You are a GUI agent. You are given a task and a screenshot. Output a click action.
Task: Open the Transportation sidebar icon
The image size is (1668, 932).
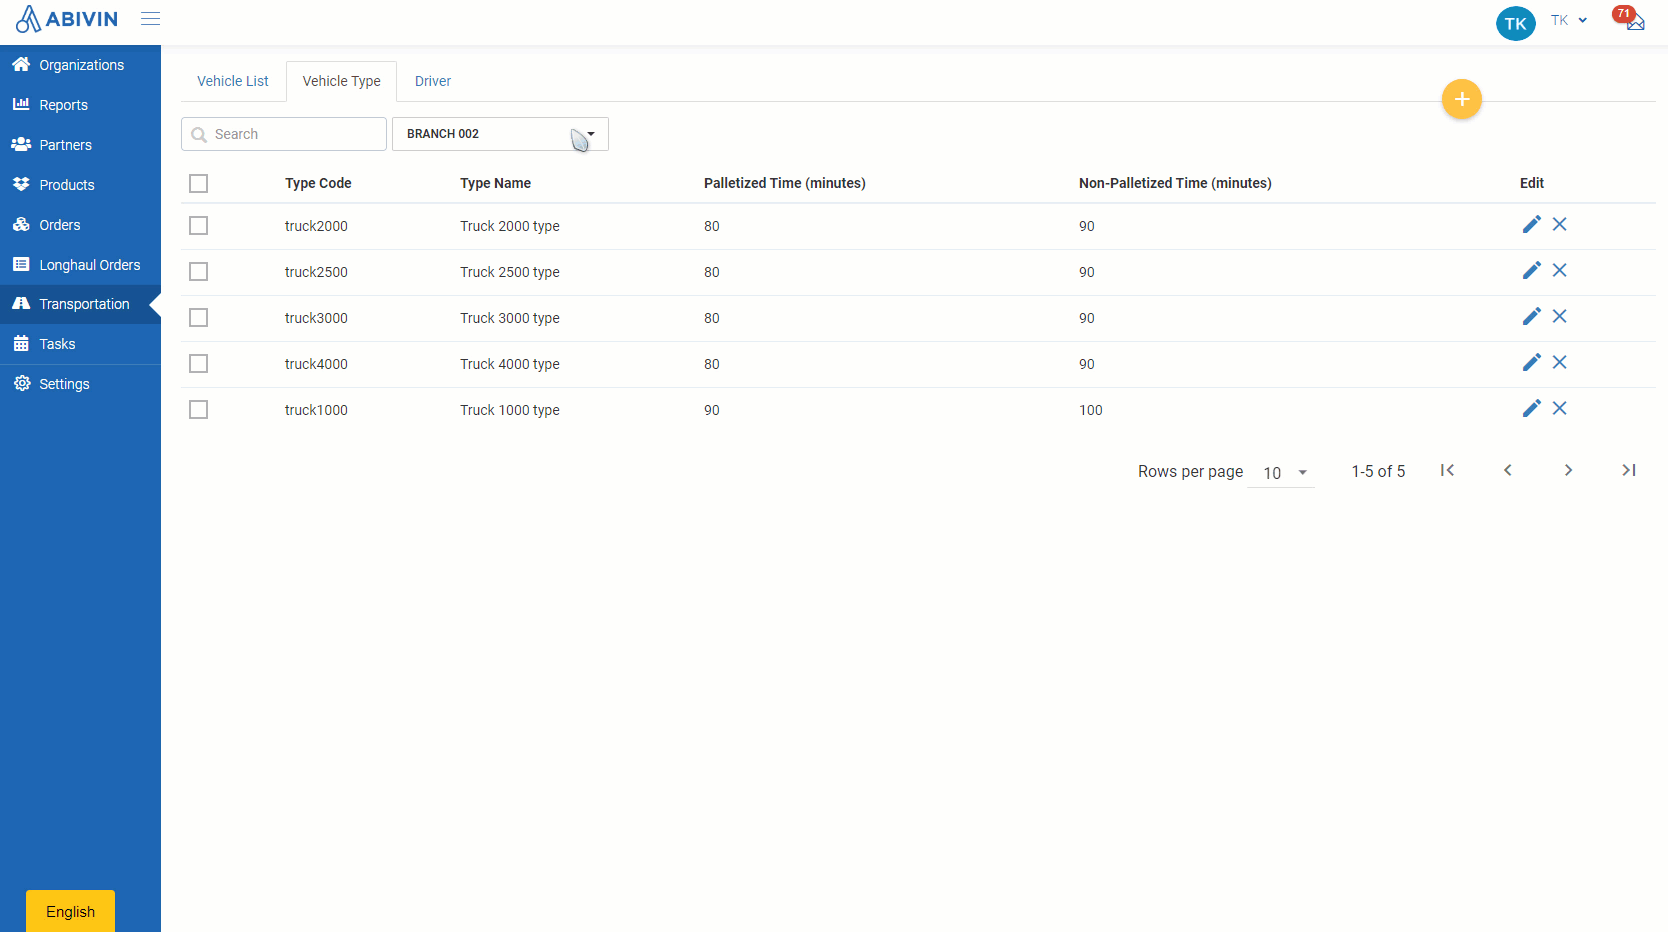click(22, 304)
